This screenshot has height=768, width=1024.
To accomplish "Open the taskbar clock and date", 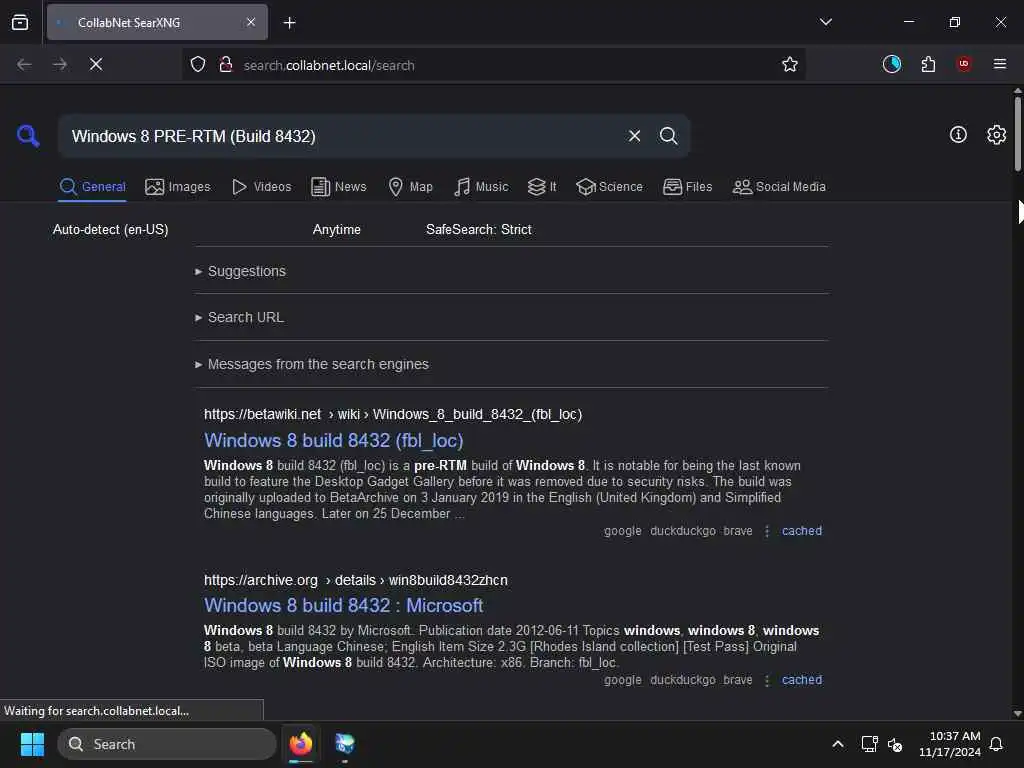I will [950, 744].
